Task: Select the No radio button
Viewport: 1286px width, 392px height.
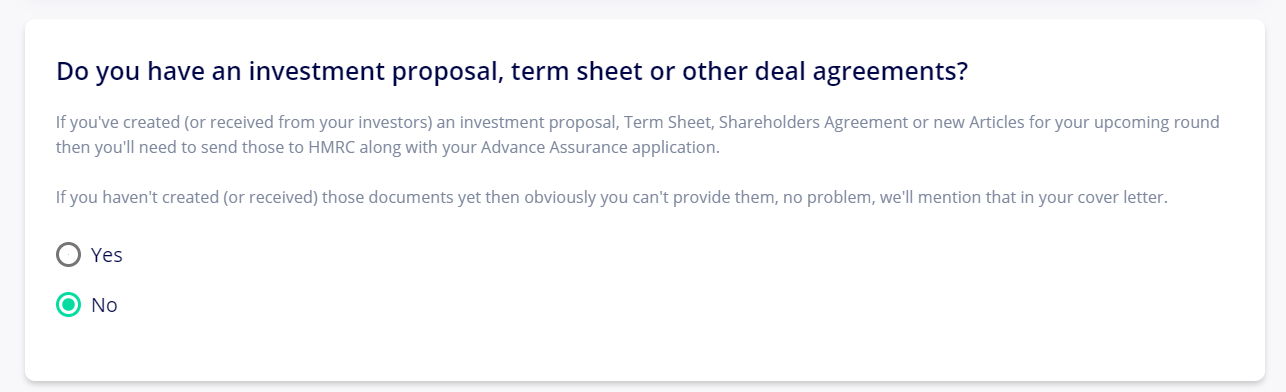Action: pyautogui.click(x=68, y=305)
